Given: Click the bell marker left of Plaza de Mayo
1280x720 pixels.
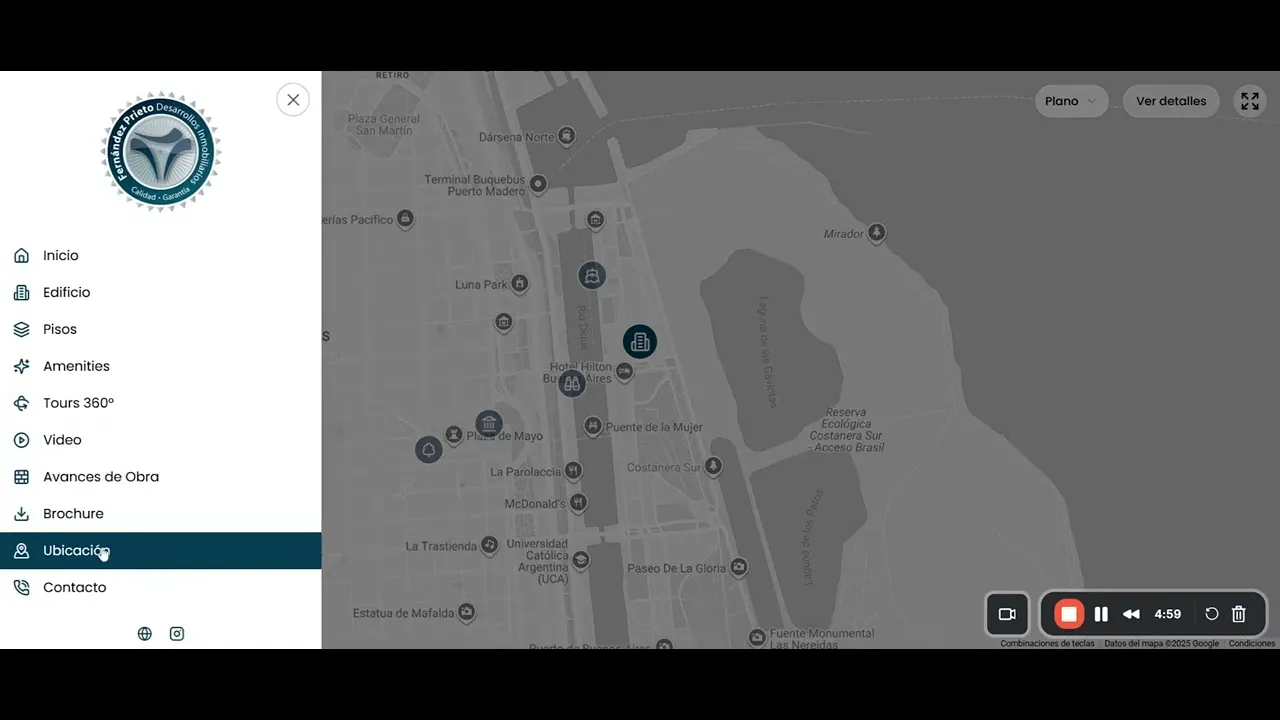Looking at the screenshot, I should pyautogui.click(x=429, y=450).
